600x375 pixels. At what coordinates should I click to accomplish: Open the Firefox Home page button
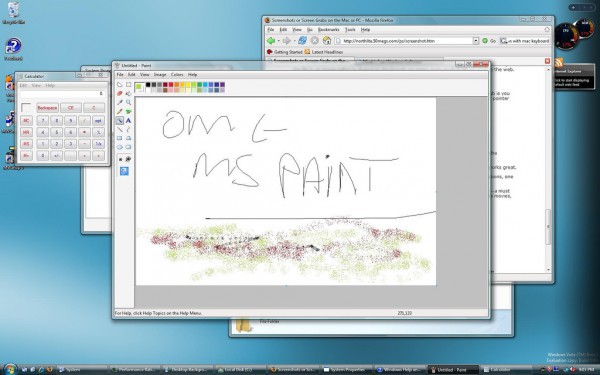tap(326, 41)
